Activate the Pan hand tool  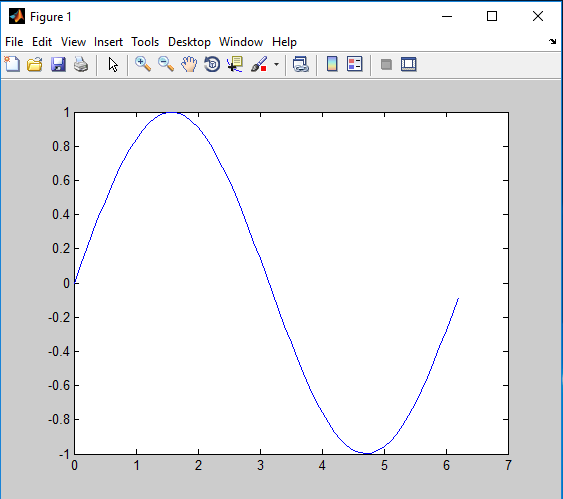click(189, 65)
